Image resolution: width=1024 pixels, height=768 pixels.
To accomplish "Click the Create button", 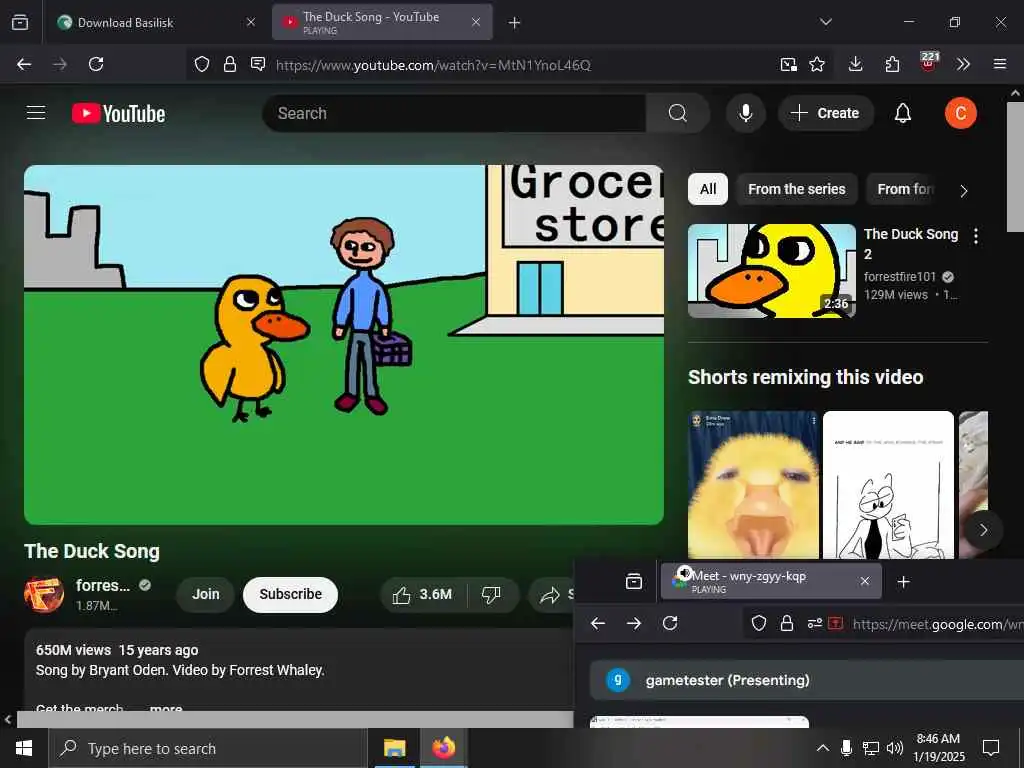I will (825, 113).
